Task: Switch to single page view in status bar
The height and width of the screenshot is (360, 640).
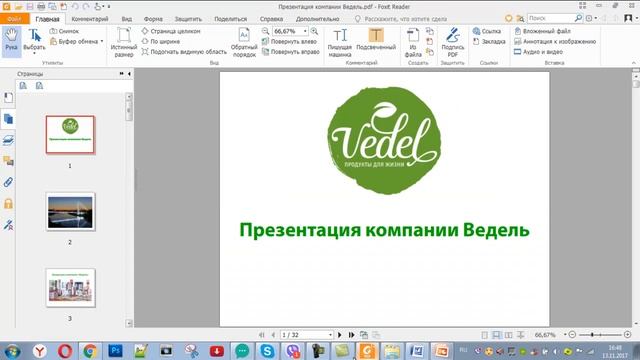Action: pyautogui.click(x=484, y=335)
